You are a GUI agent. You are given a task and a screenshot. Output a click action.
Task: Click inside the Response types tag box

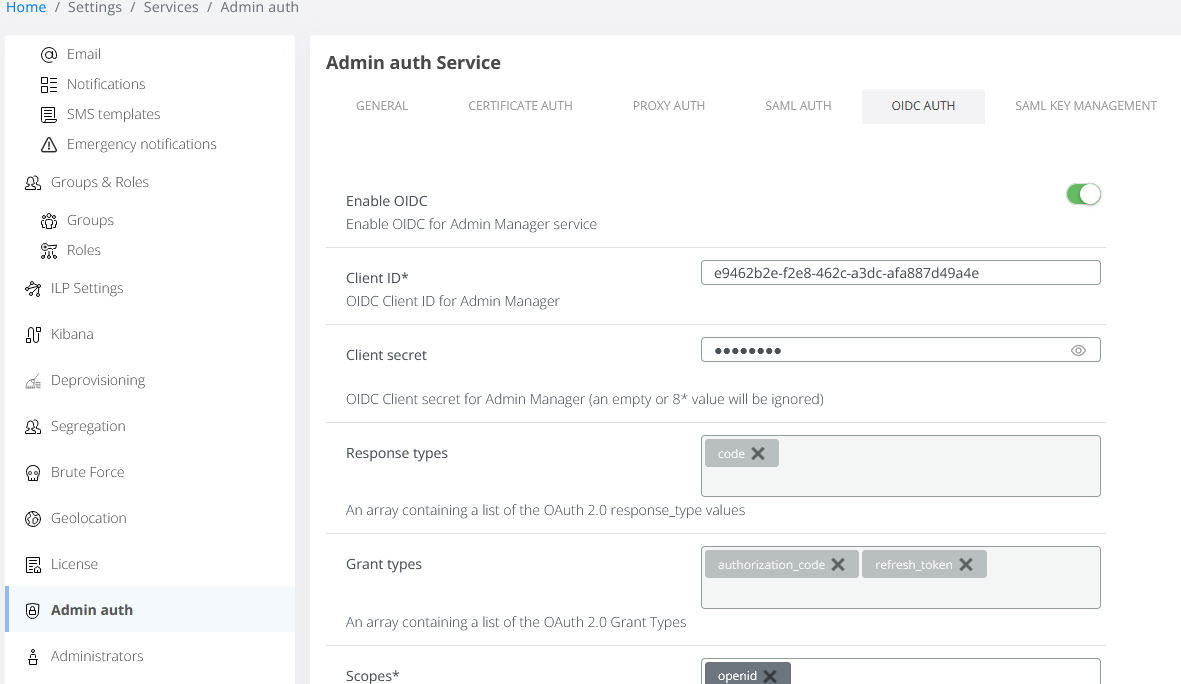(x=901, y=466)
